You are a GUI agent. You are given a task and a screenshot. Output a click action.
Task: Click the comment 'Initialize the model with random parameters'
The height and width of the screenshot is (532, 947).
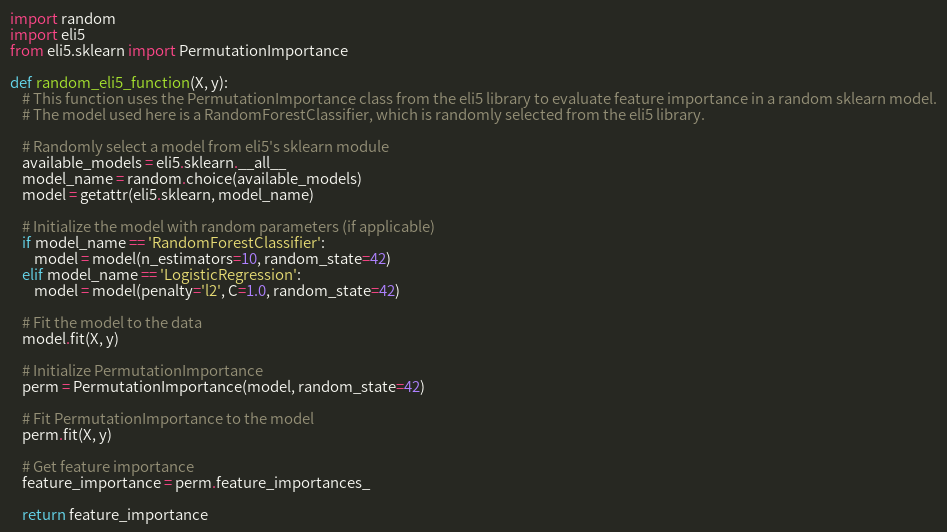228,227
